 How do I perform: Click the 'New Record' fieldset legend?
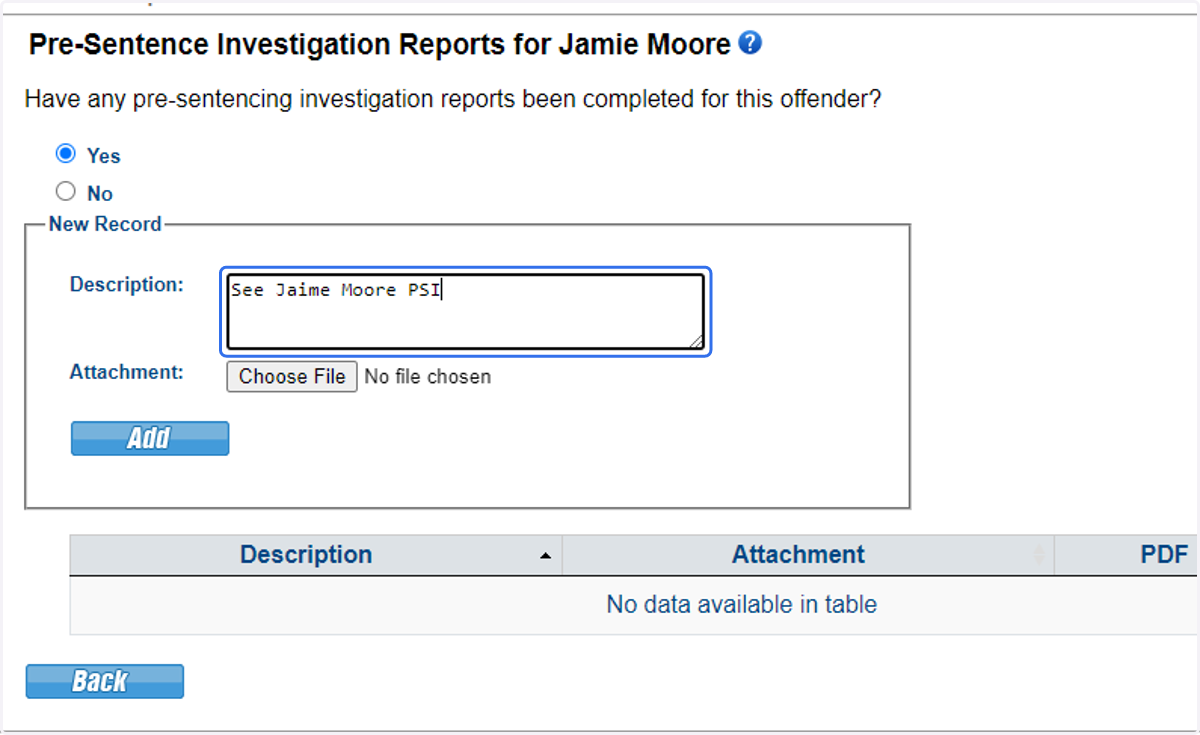[105, 224]
